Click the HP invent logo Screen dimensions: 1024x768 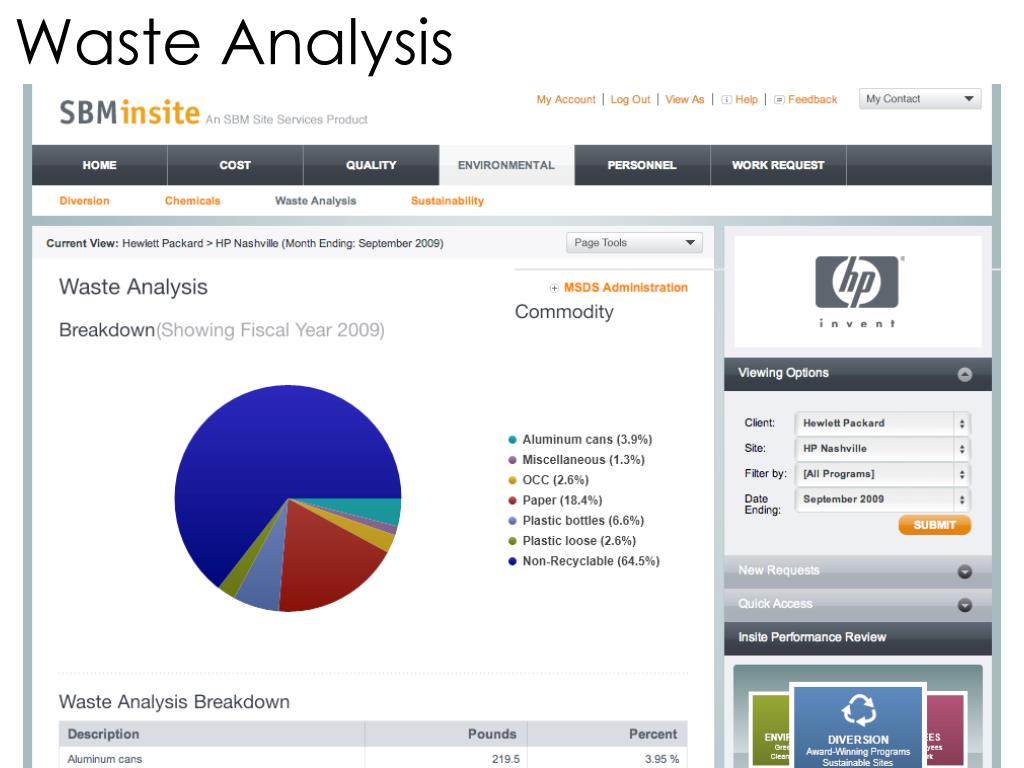click(857, 291)
